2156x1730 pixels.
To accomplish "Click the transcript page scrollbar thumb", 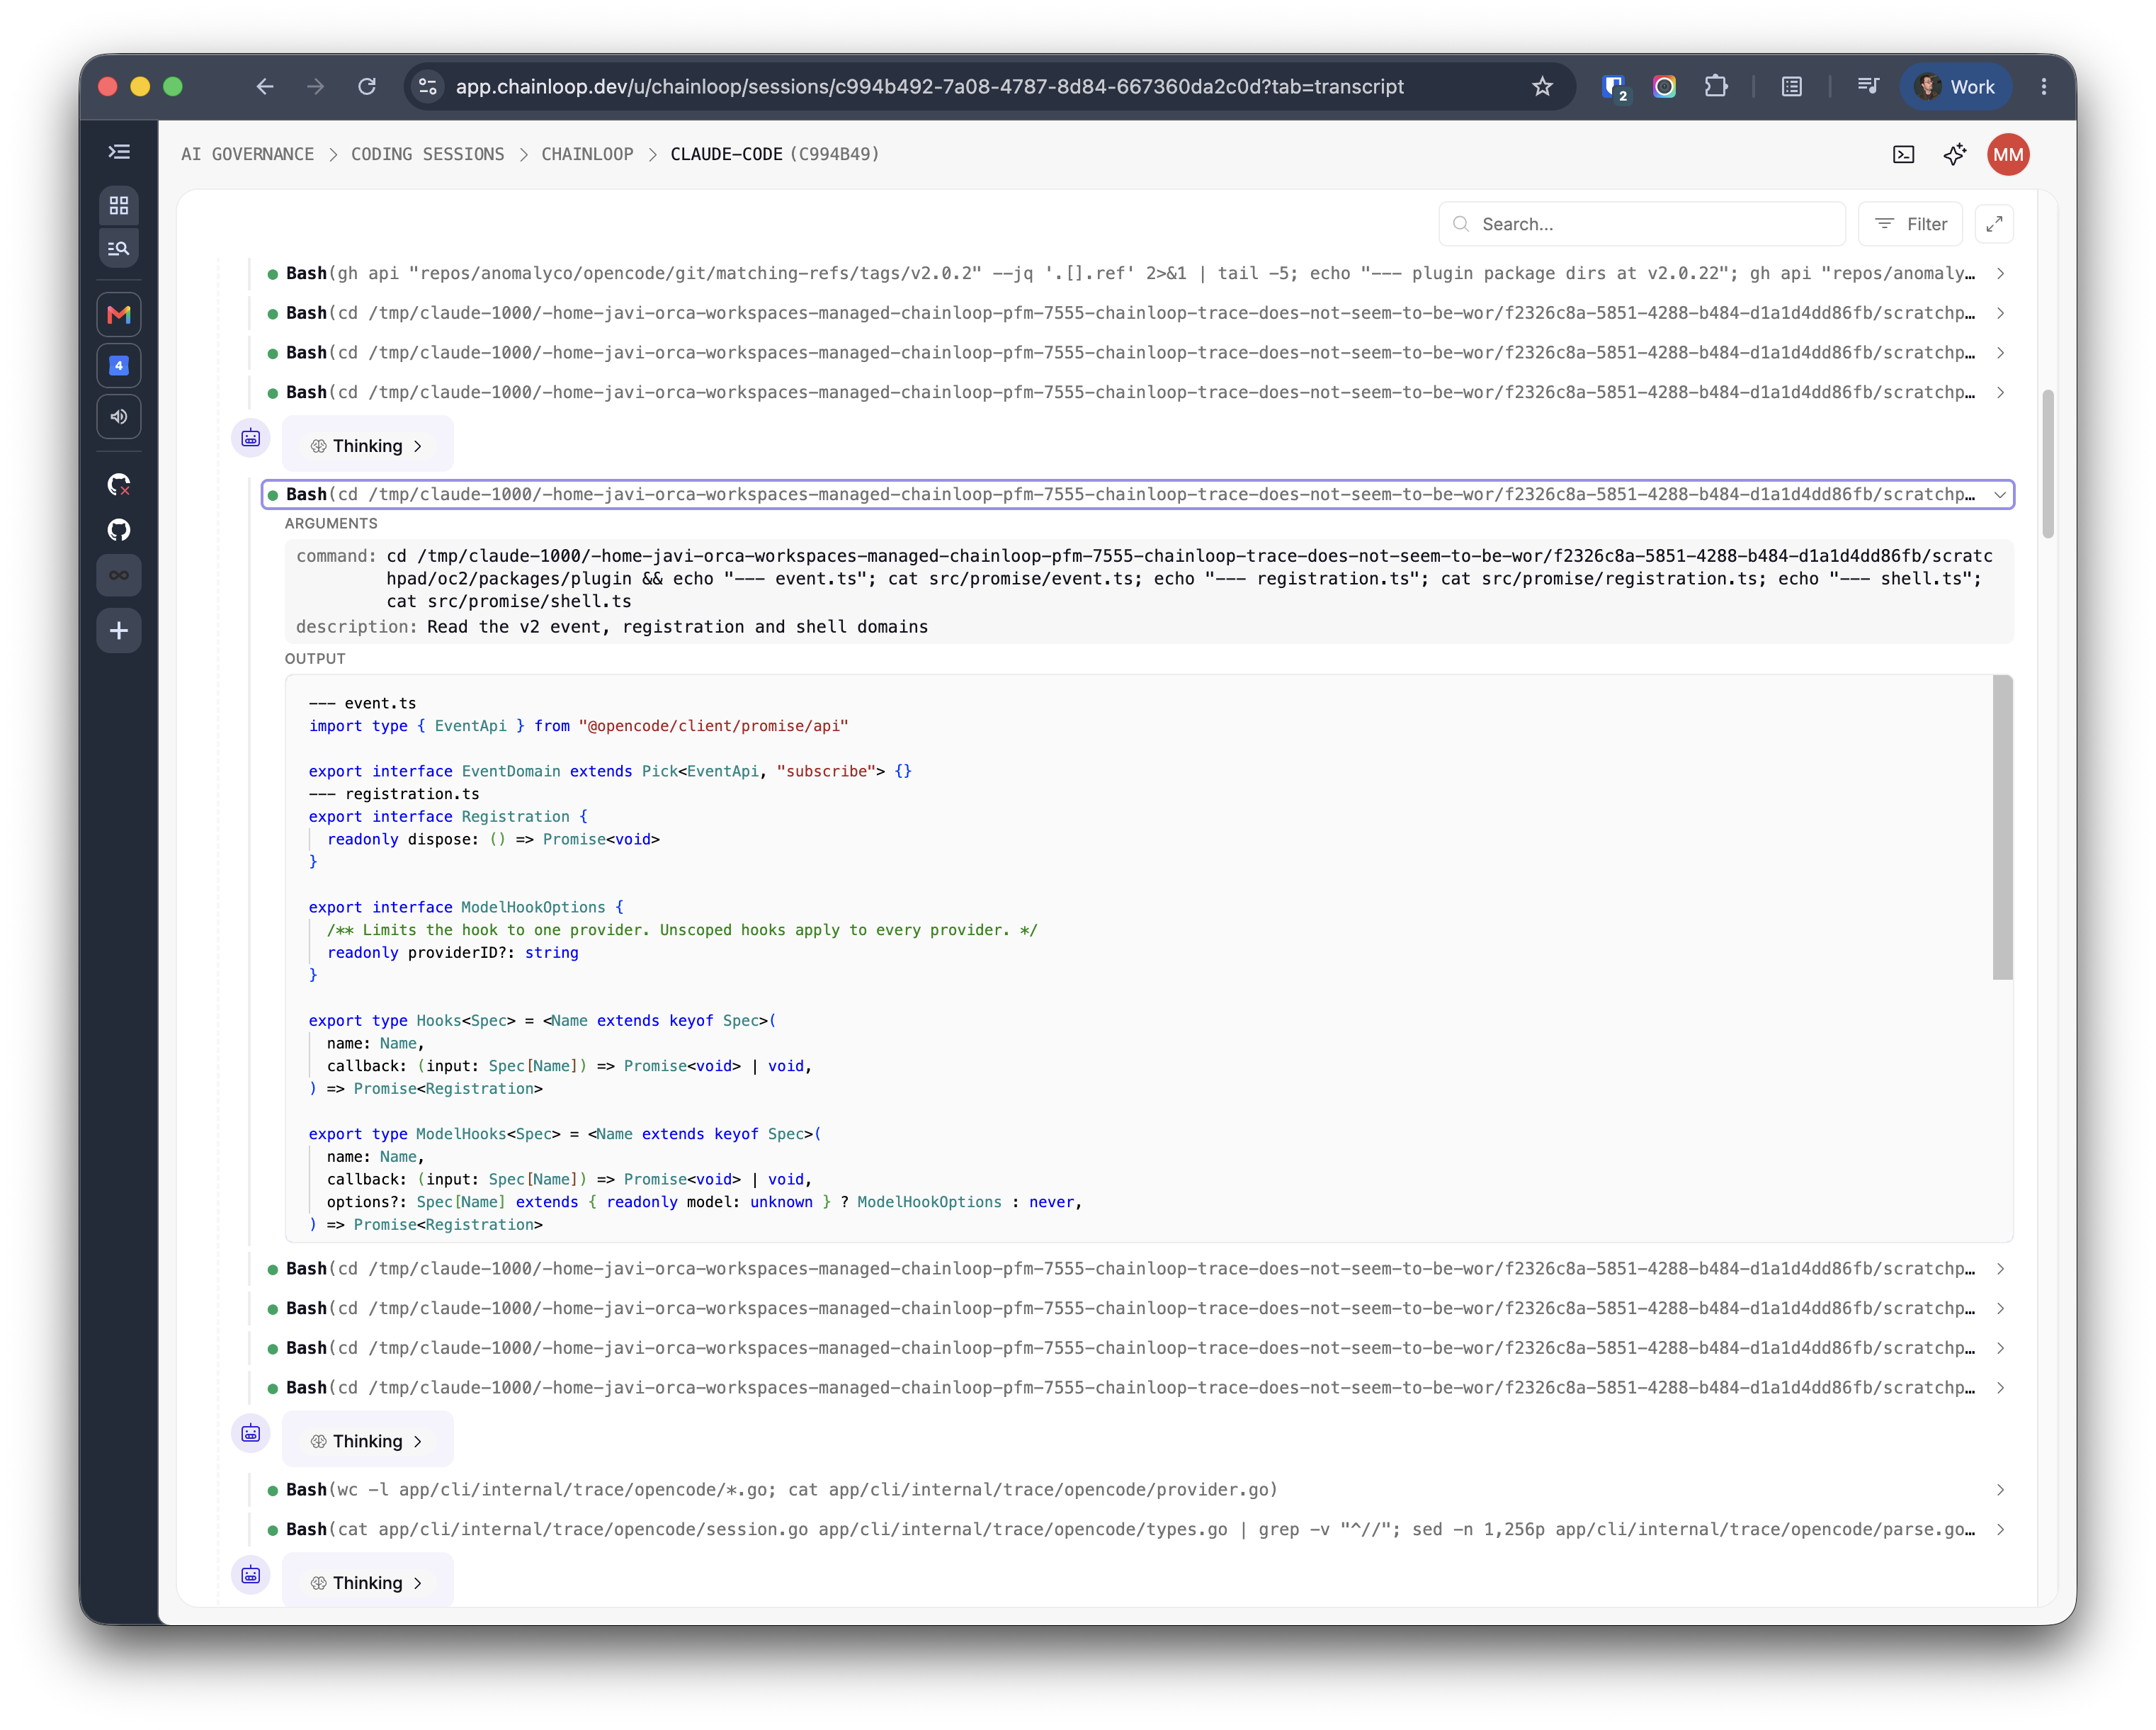I will [2047, 464].
